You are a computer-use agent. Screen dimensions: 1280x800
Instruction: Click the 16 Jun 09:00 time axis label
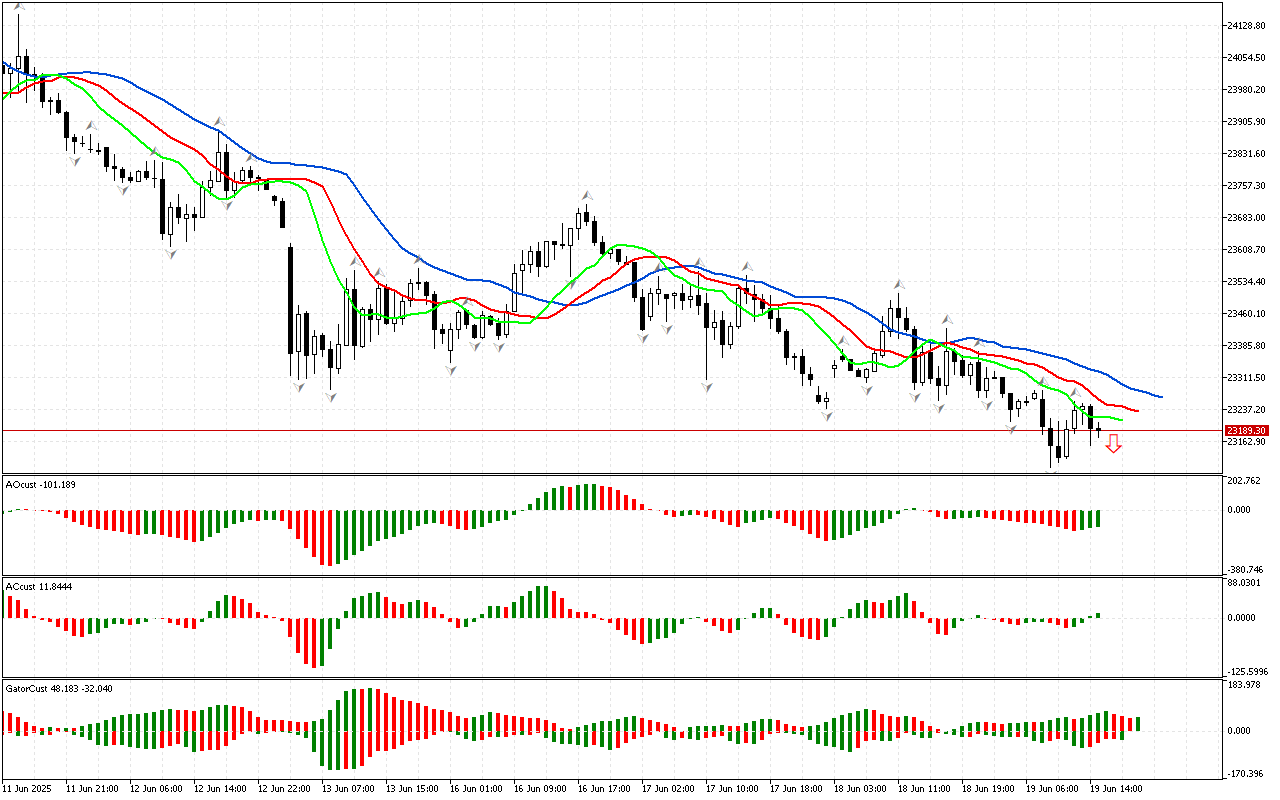coord(539,788)
